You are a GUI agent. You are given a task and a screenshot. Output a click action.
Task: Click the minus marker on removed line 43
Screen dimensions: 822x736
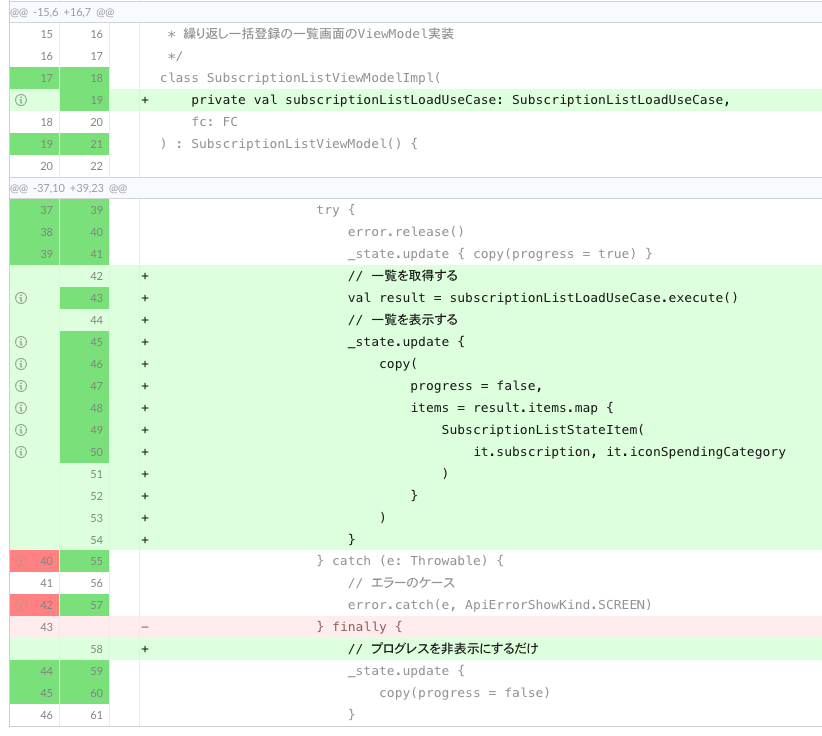pos(145,627)
